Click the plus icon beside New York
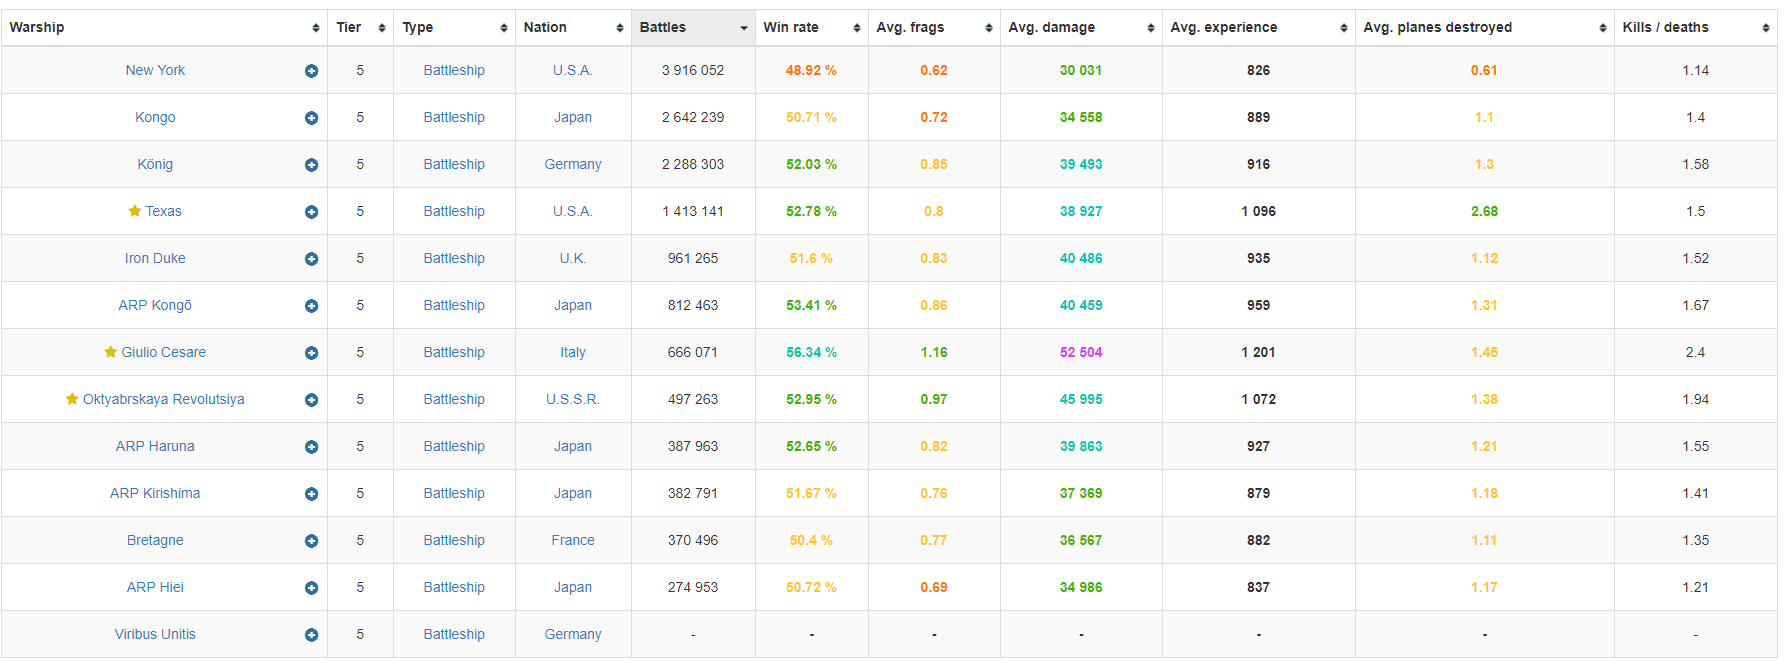 [311, 71]
